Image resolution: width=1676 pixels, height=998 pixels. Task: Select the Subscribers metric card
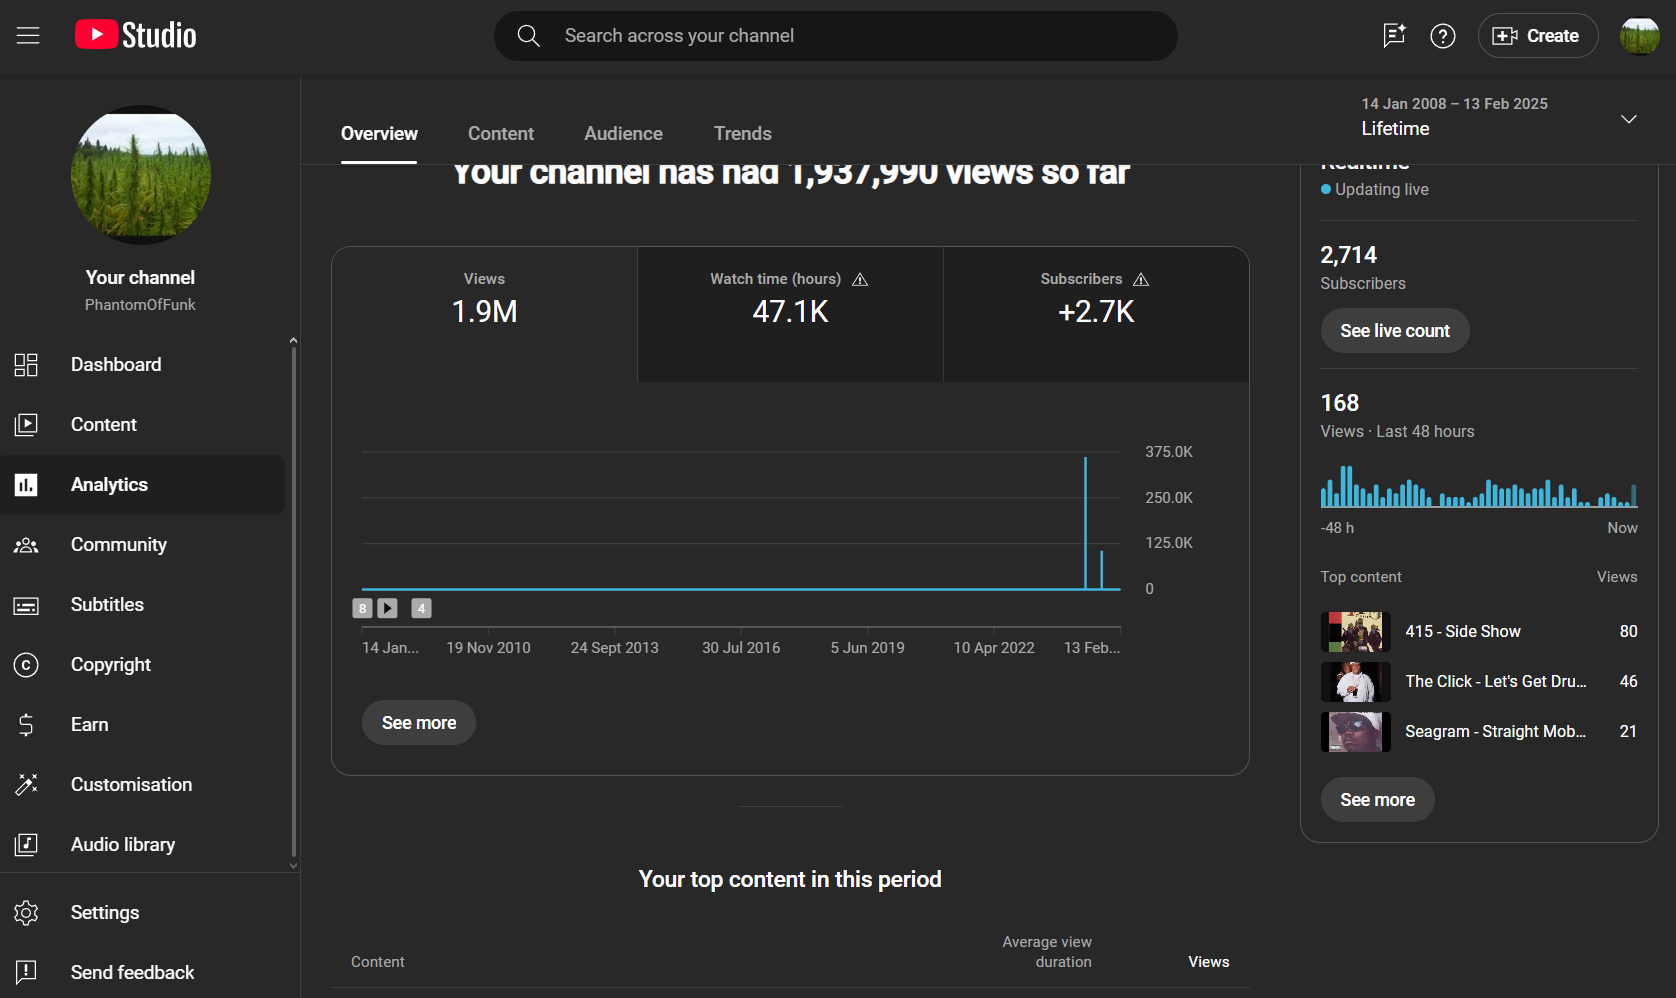coord(1096,314)
